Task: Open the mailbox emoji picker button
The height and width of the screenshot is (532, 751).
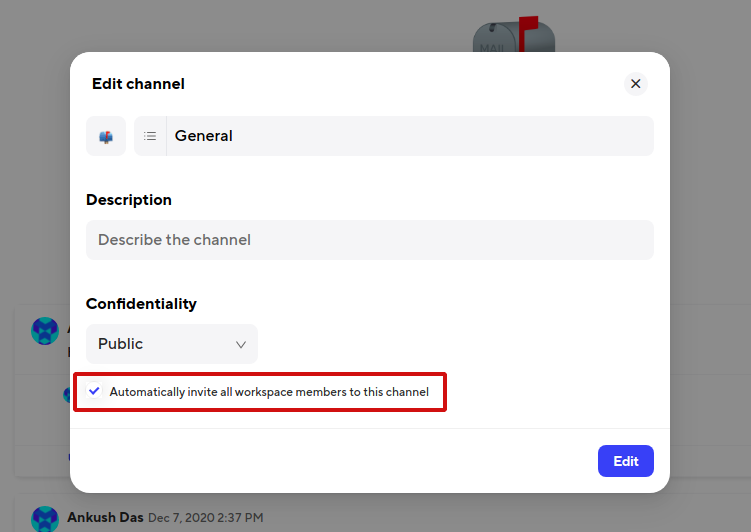Action: (106, 136)
